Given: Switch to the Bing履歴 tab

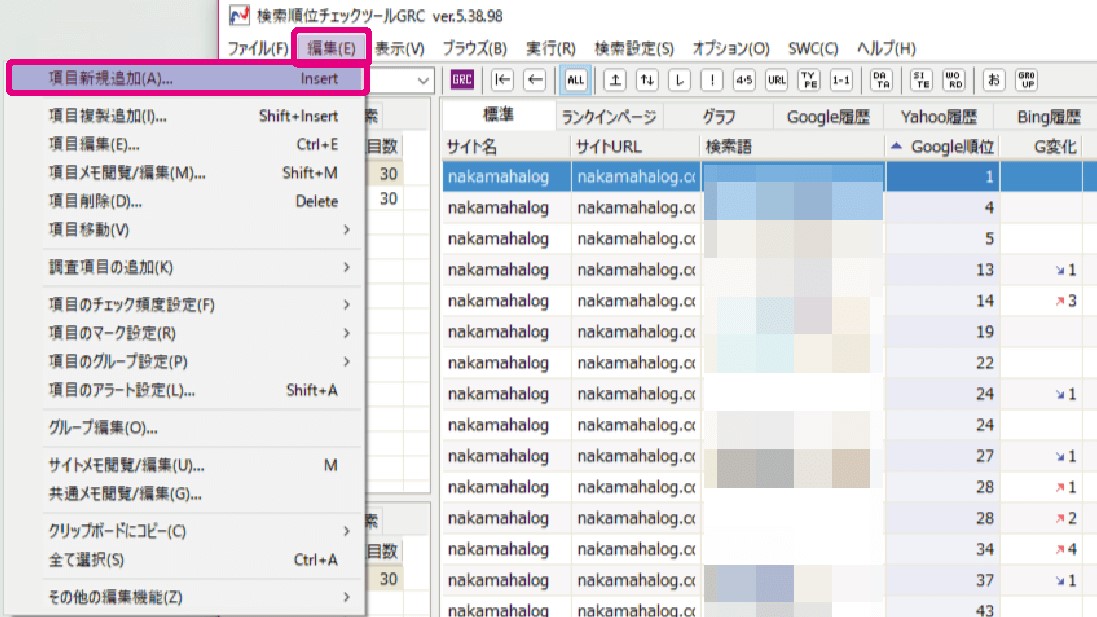Looking at the screenshot, I should click(x=1047, y=116).
